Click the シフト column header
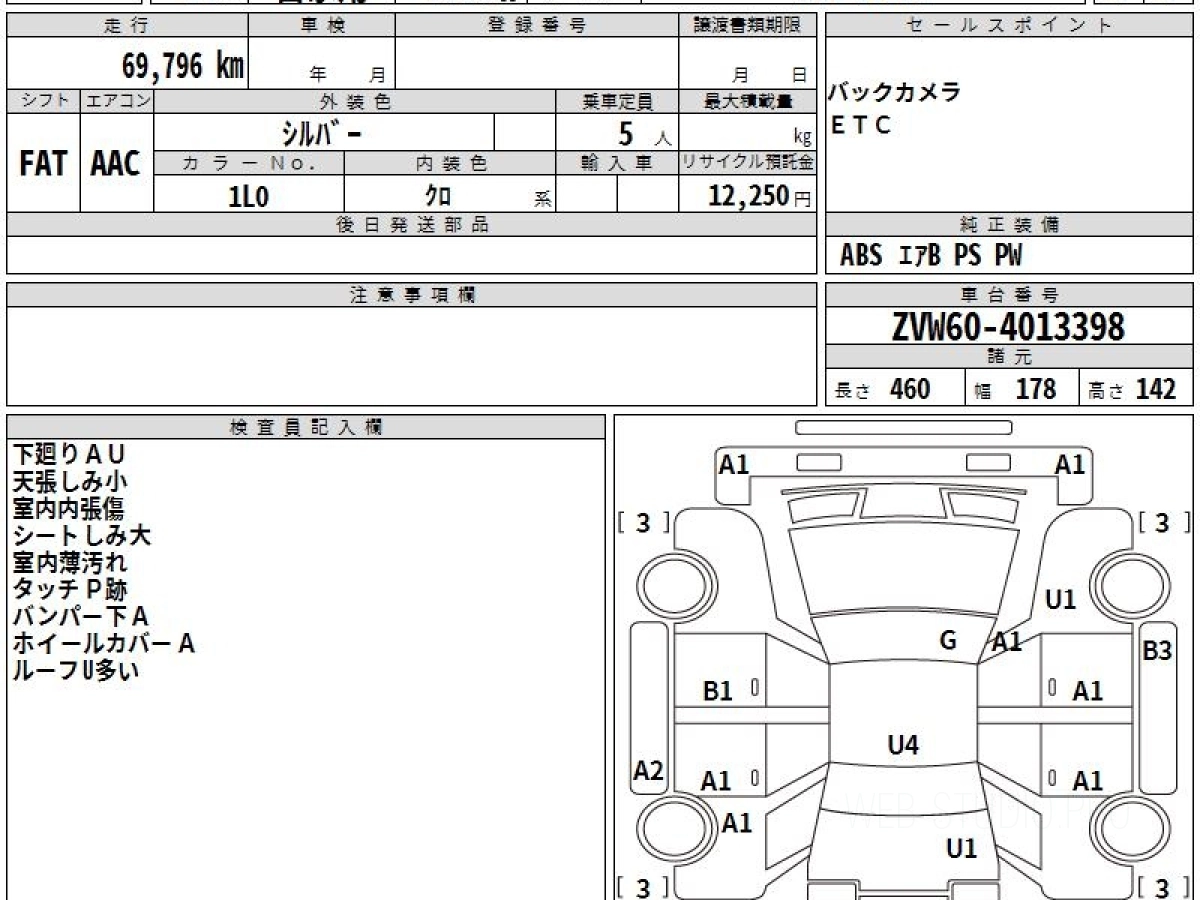 43,101
